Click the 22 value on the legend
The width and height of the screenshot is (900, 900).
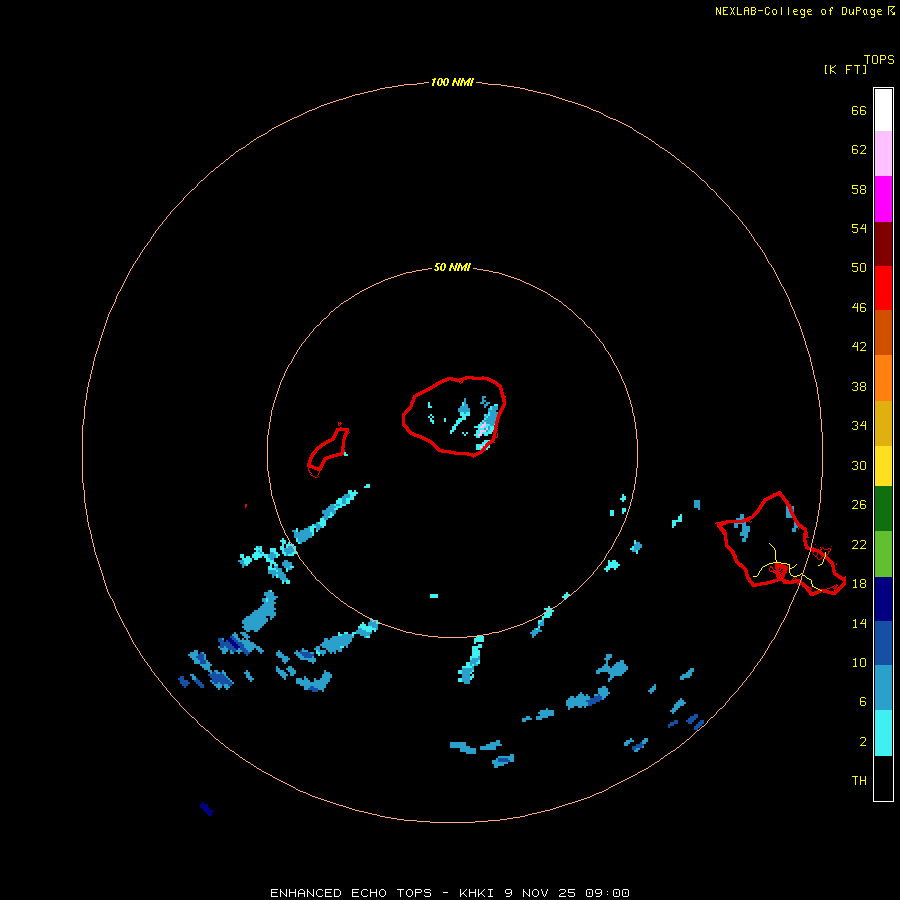click(859, 545)
